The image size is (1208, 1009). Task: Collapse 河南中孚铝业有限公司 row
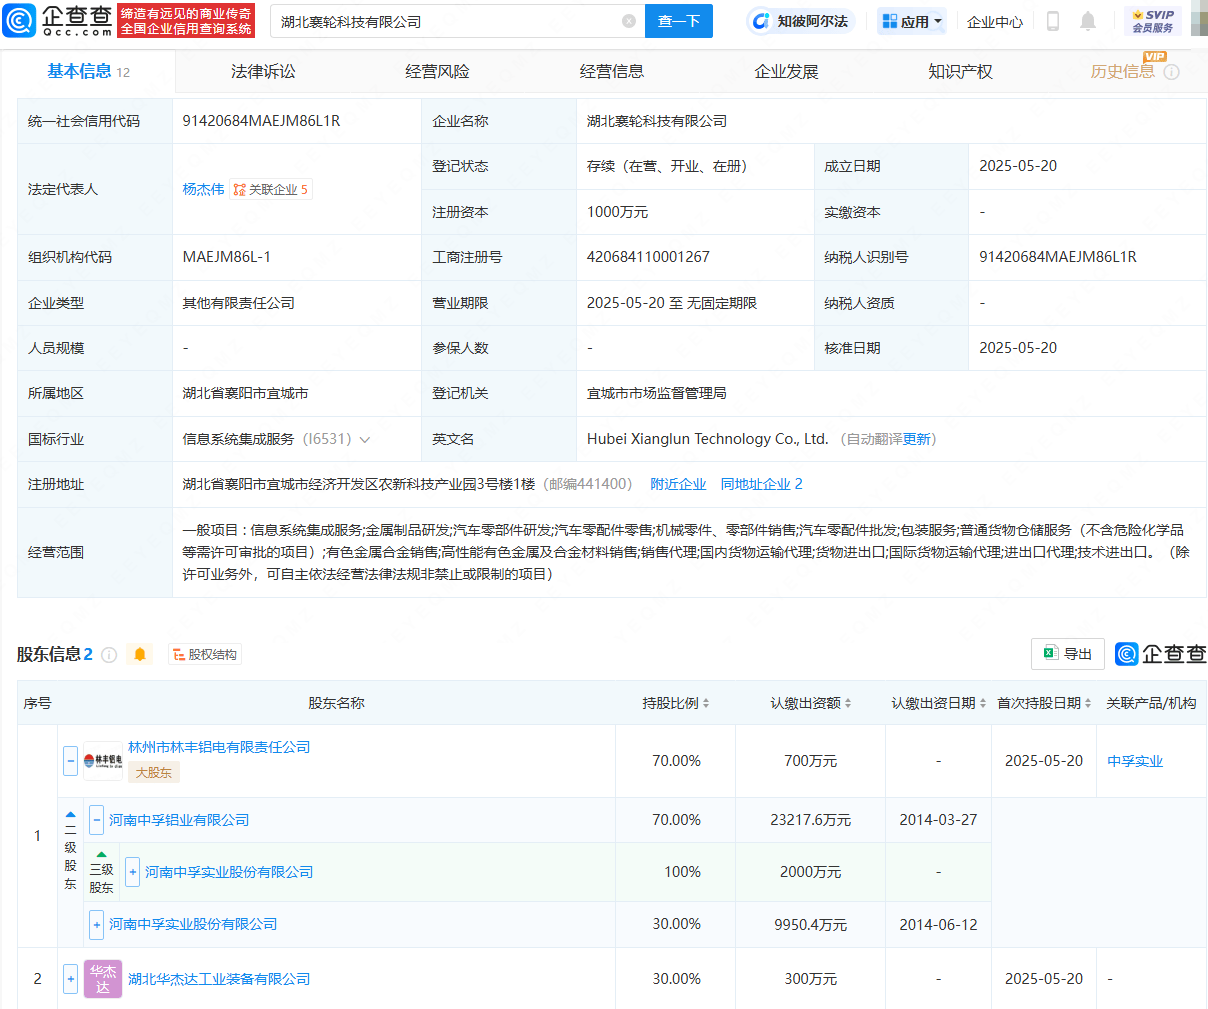[x=96, y=820]
